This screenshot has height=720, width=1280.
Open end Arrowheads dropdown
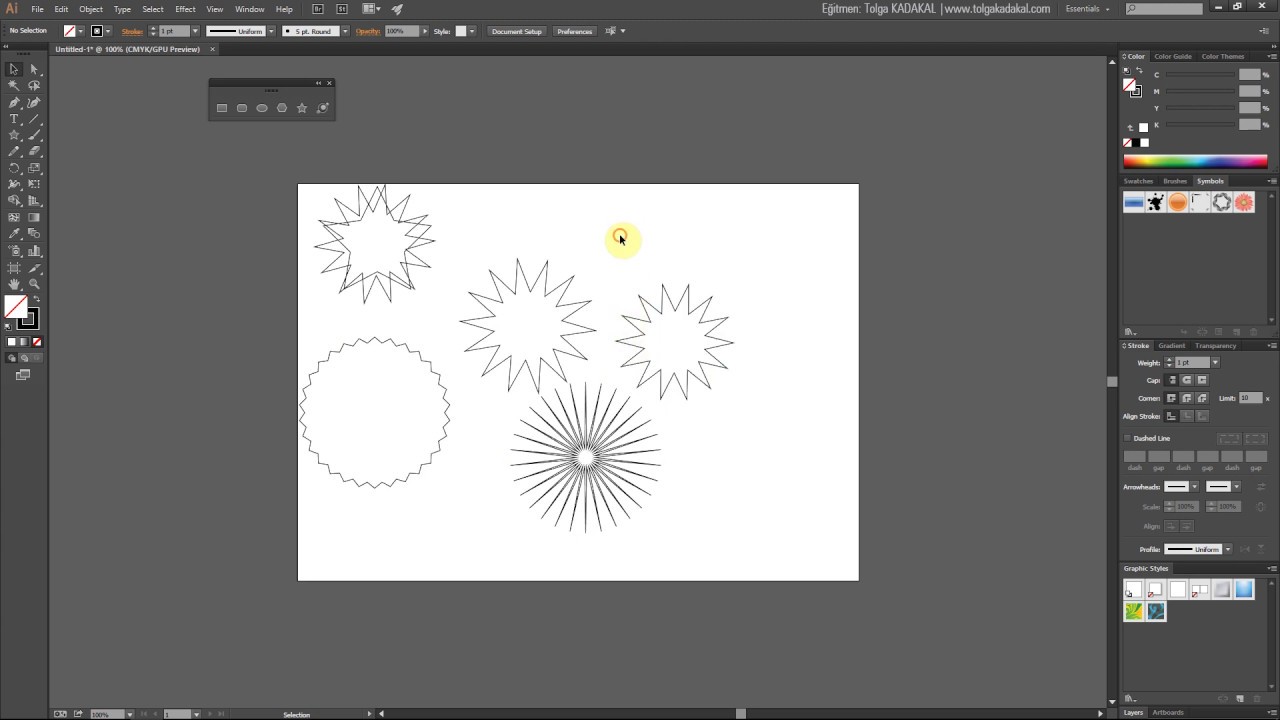[x=1236, y=487]
